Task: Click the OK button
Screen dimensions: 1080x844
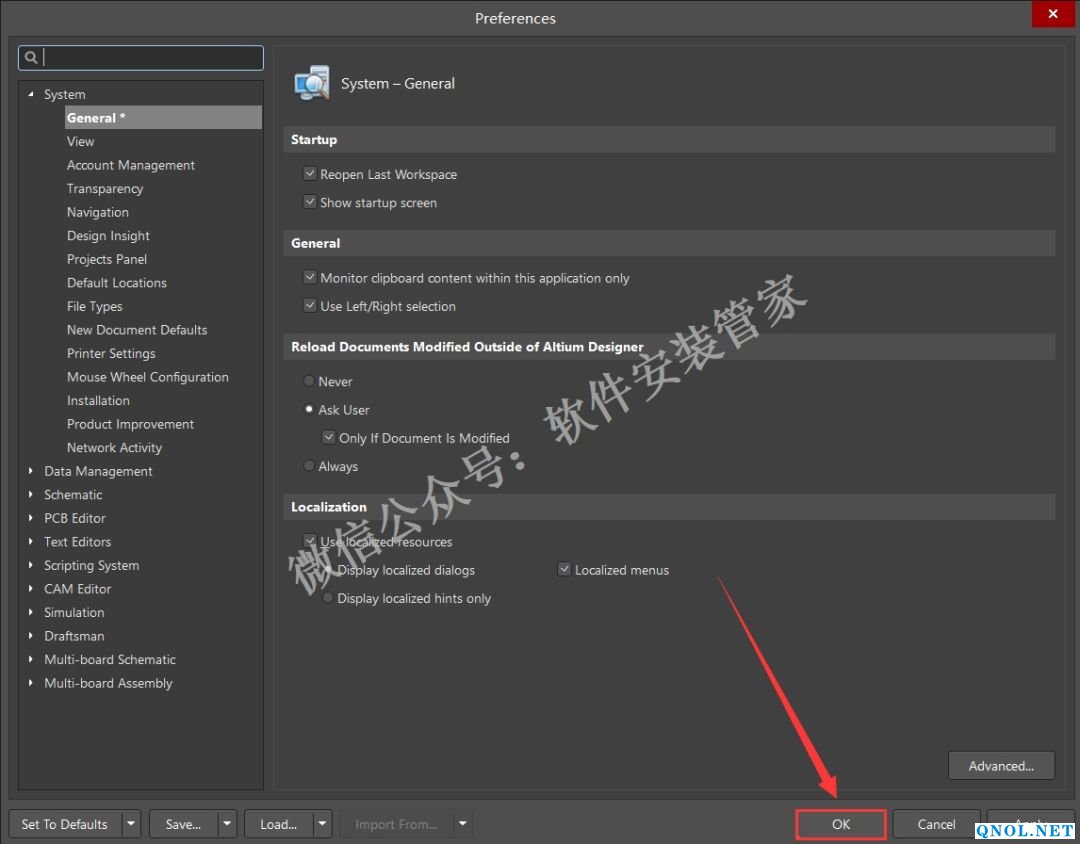Action: [x=840, y=824]
